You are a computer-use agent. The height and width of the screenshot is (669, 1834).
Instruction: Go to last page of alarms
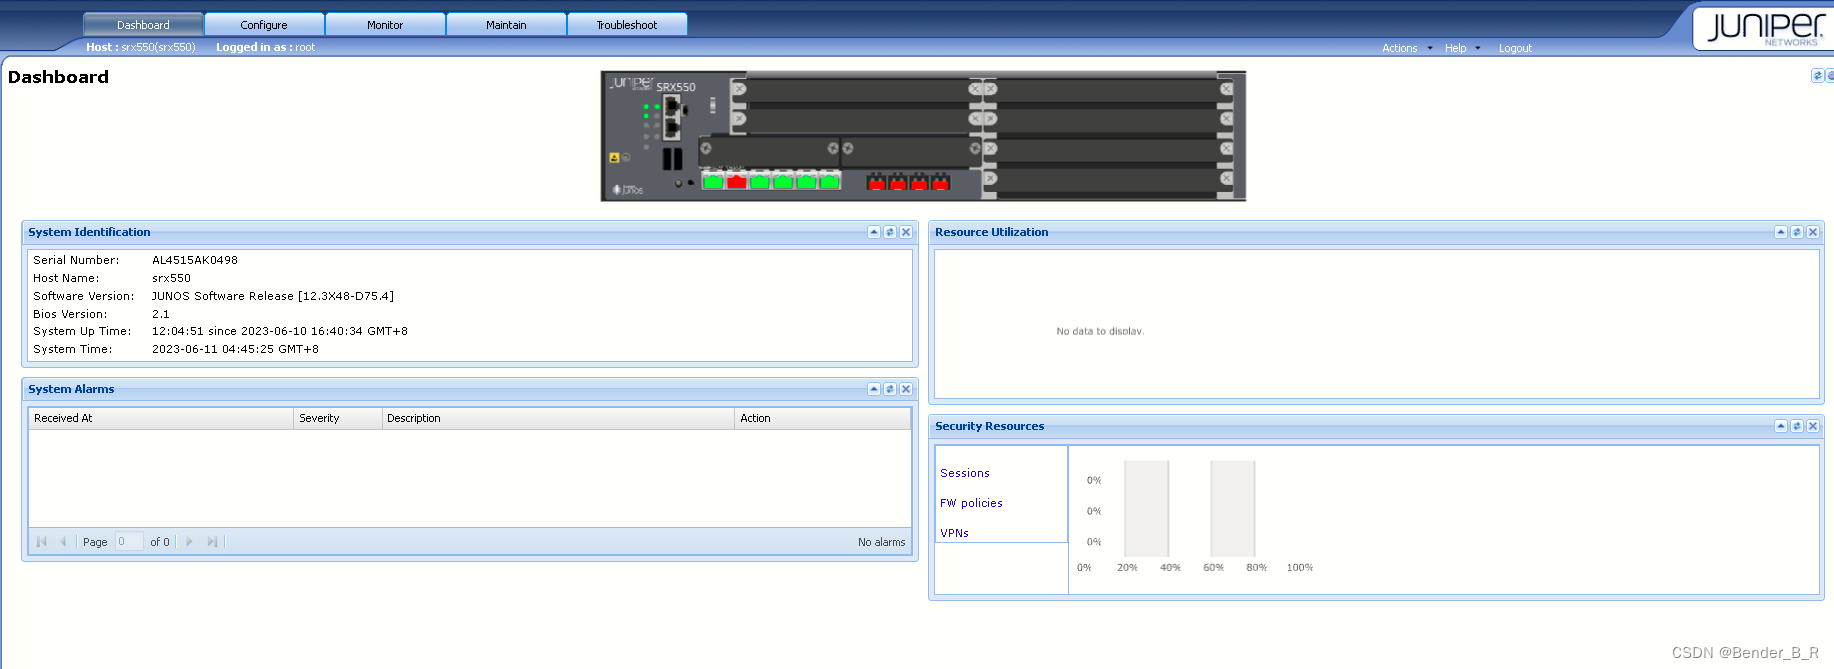tap(212, 542)
